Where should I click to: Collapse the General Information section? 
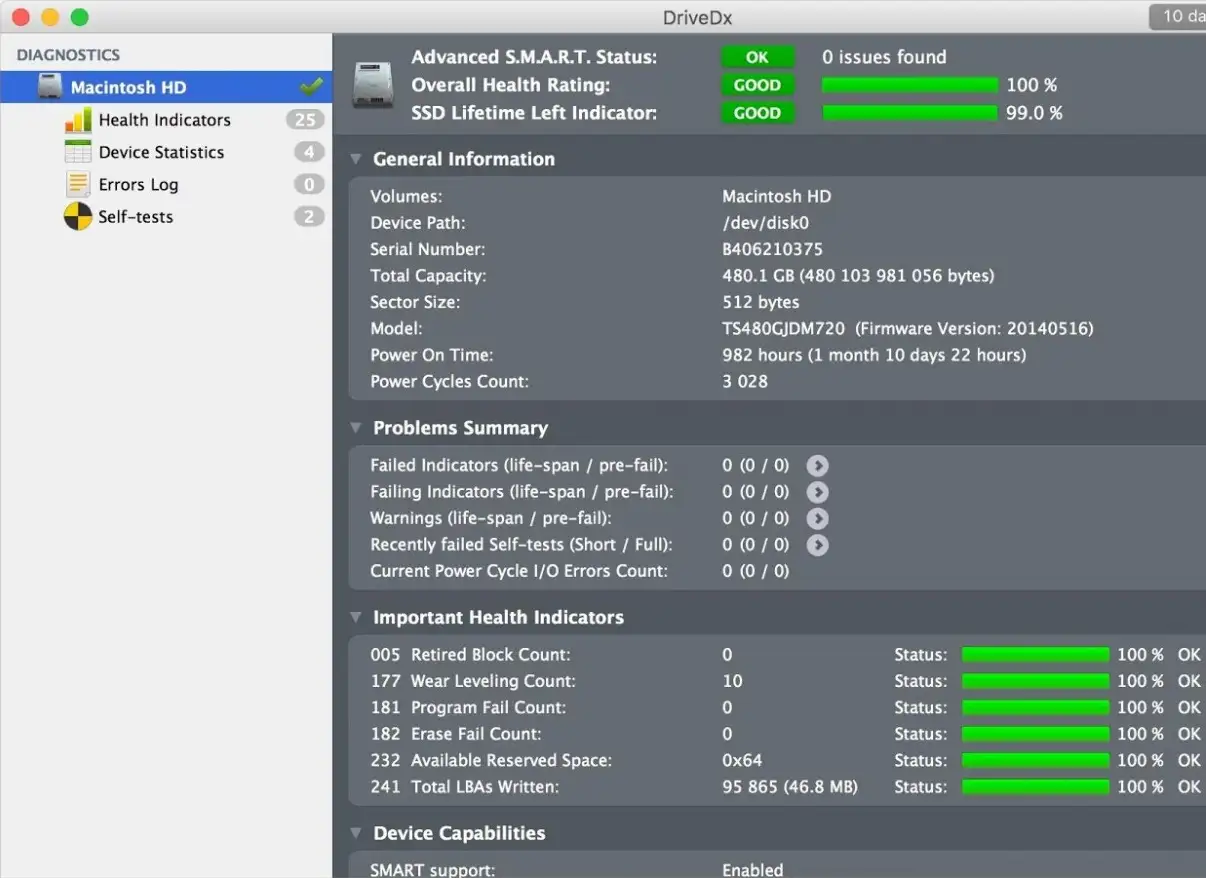point(355,159)
